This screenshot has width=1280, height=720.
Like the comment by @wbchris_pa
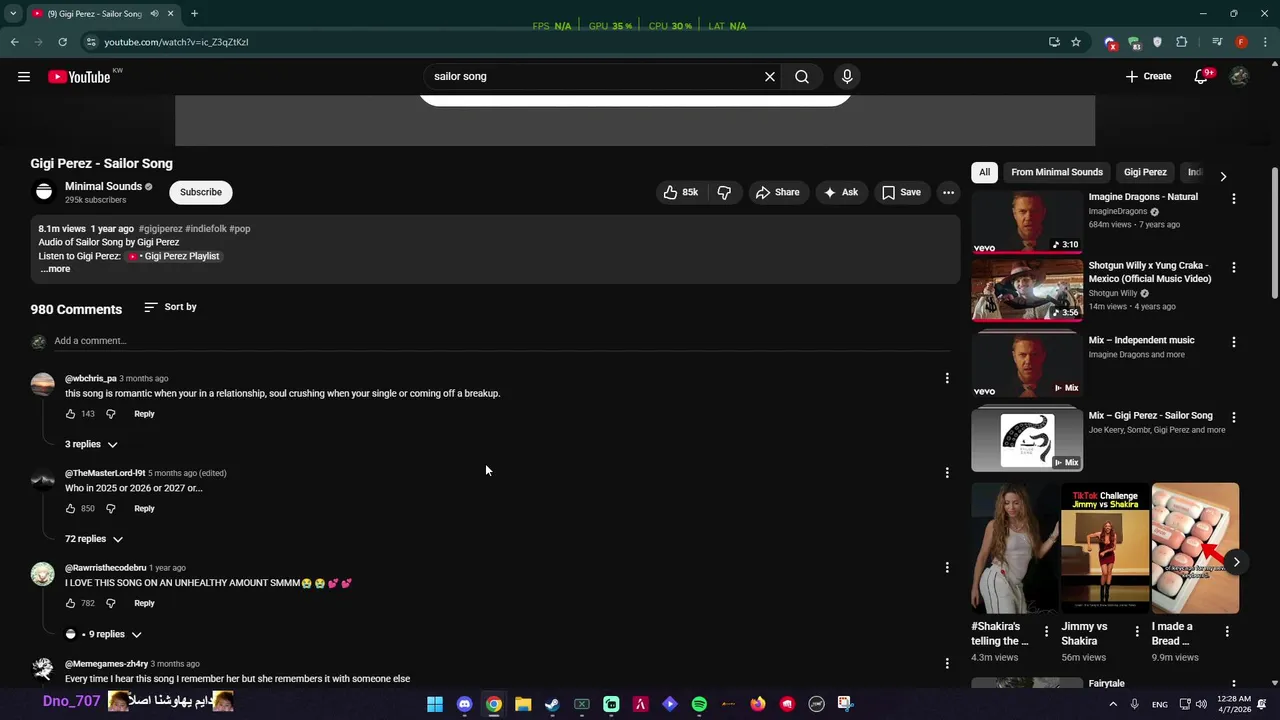tap(70, 414)
